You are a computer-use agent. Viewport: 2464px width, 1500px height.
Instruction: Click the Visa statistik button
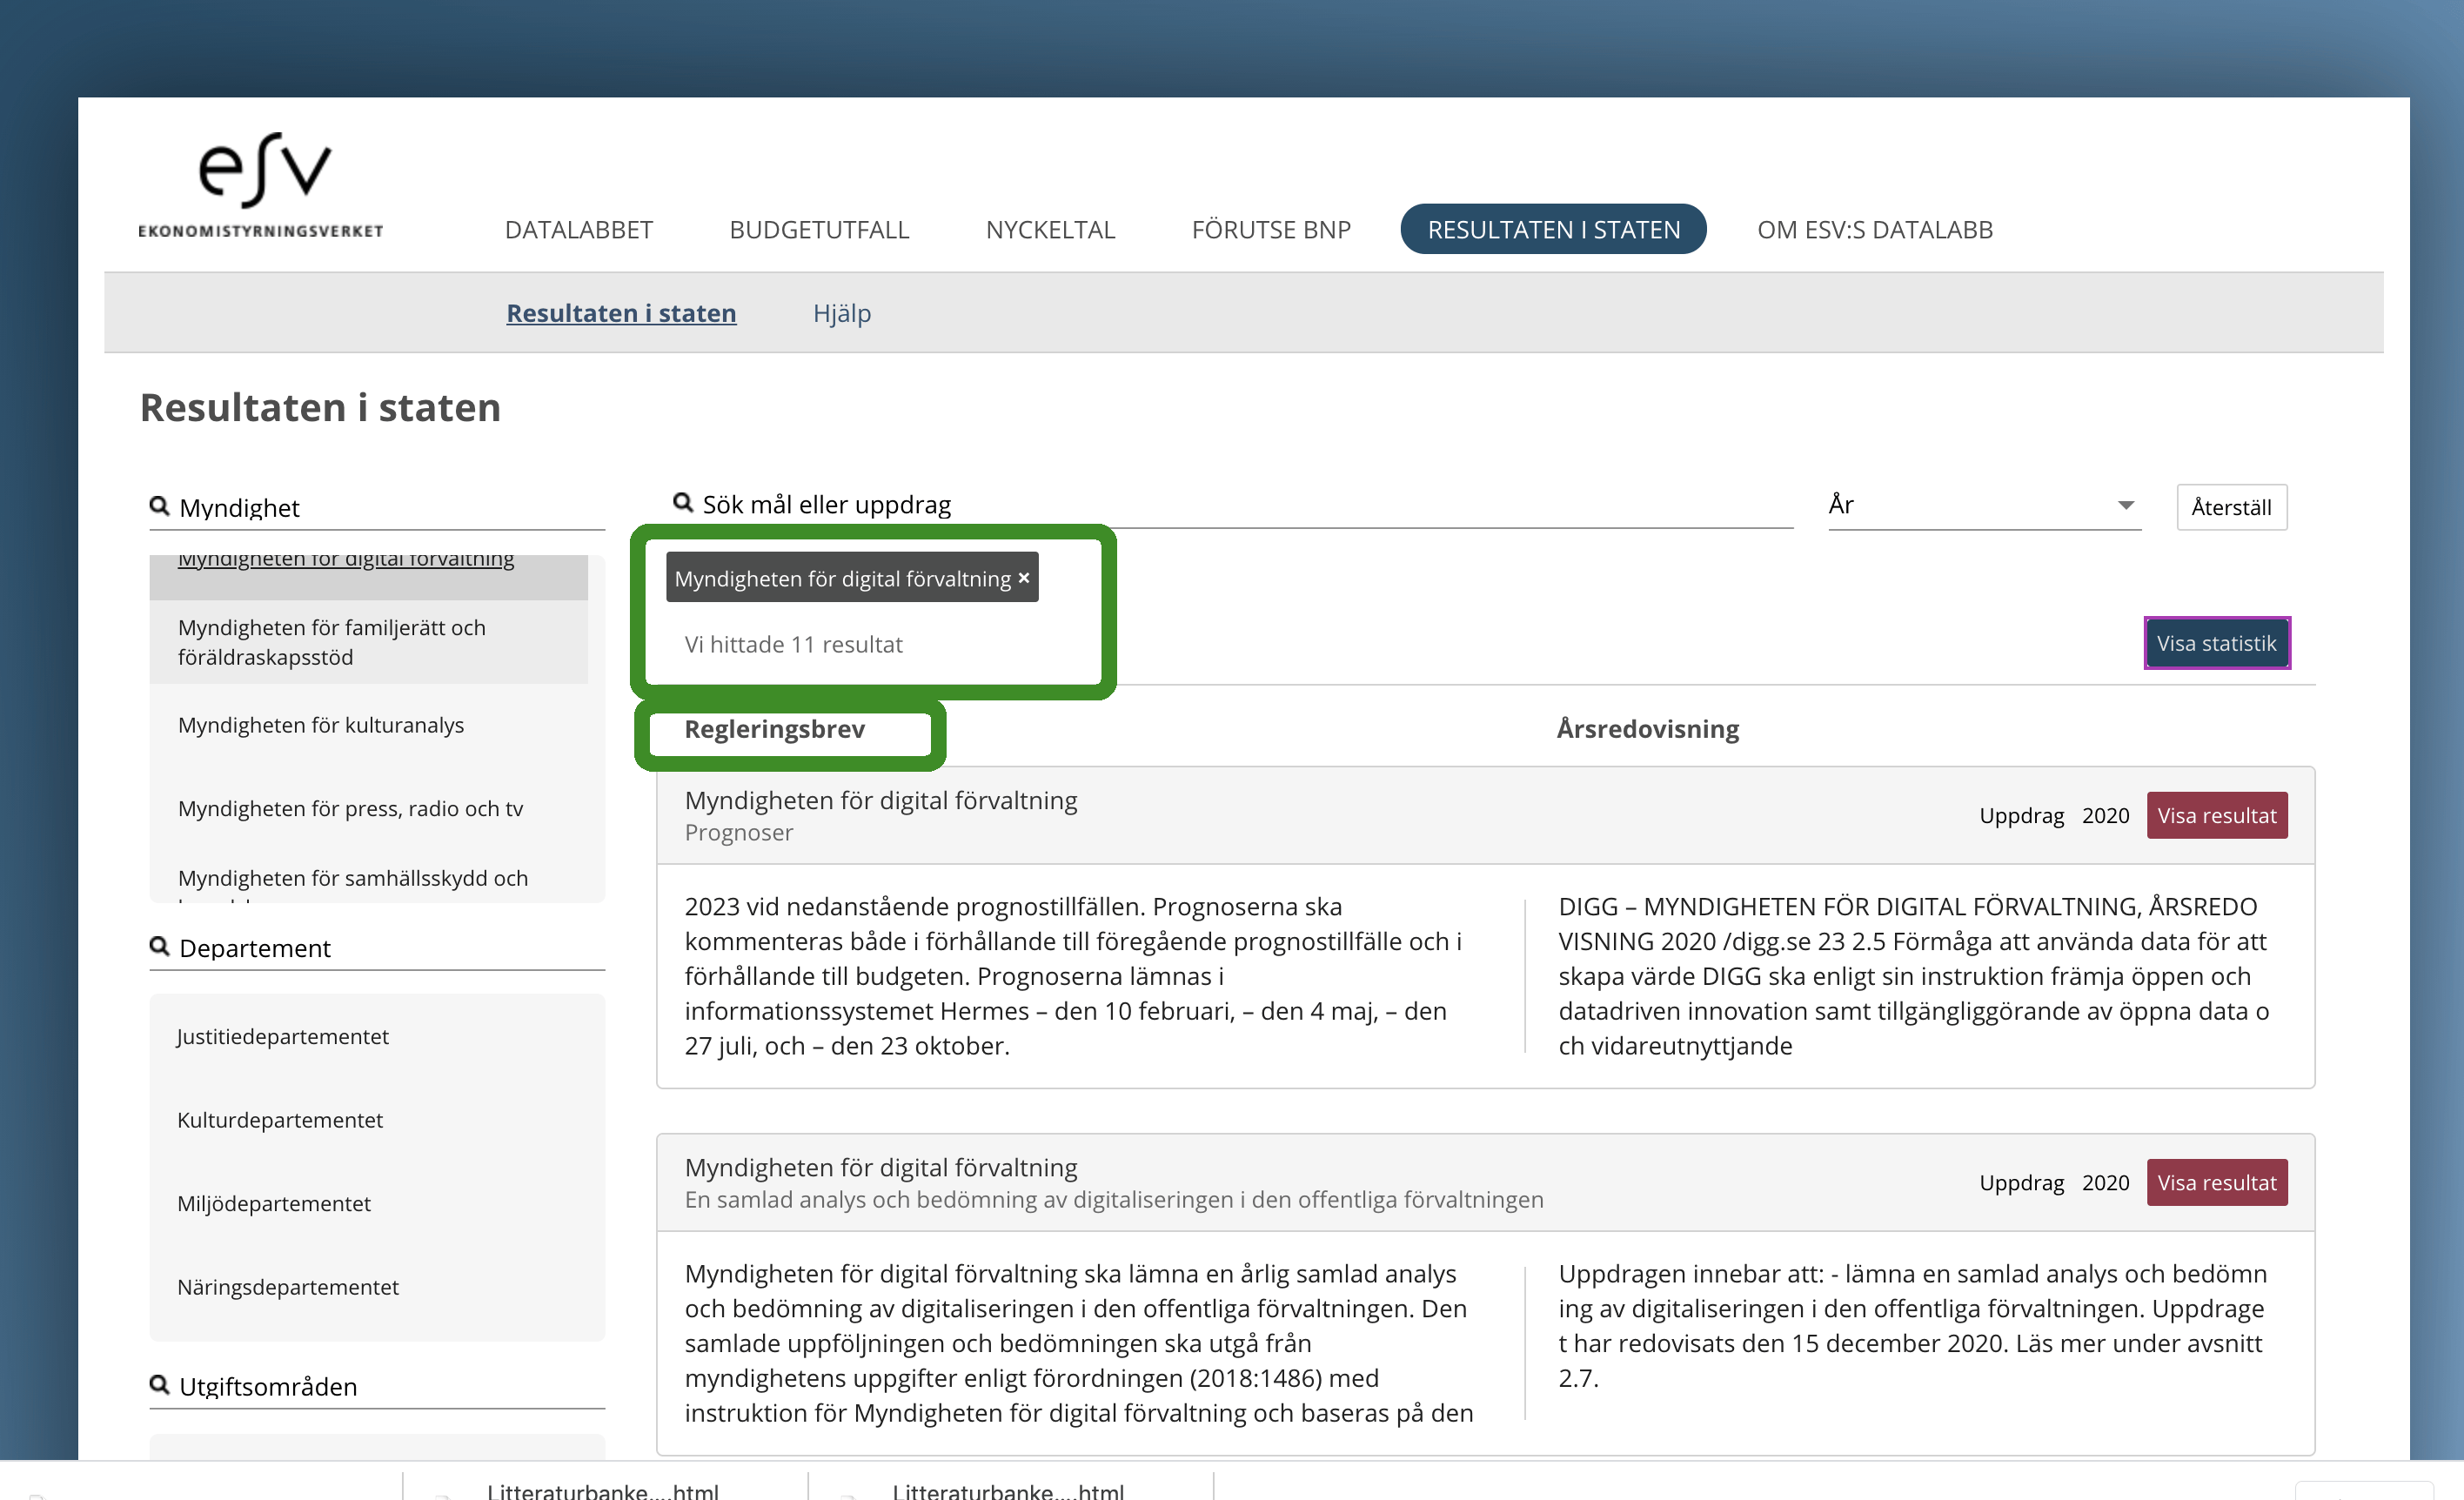2216,643
